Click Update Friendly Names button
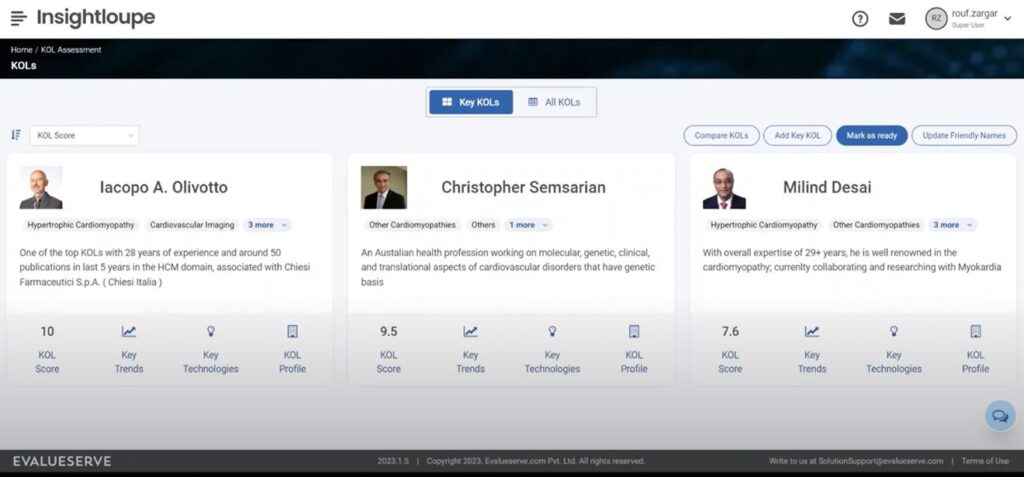This screenshot has width=1024, height=477. [x=964, y=135]
